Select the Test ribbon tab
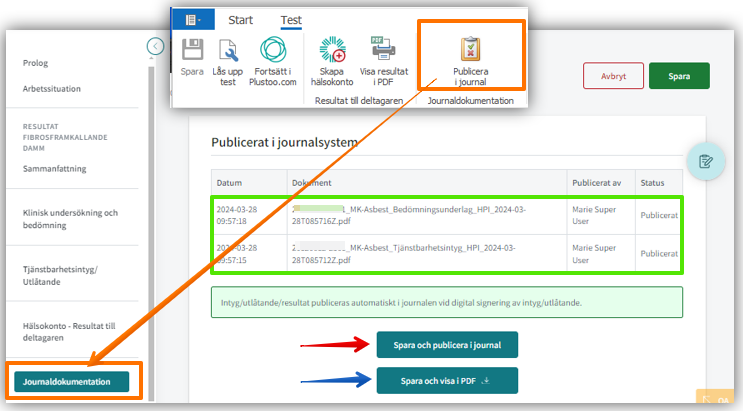743x411 pixels. point(291,20)
